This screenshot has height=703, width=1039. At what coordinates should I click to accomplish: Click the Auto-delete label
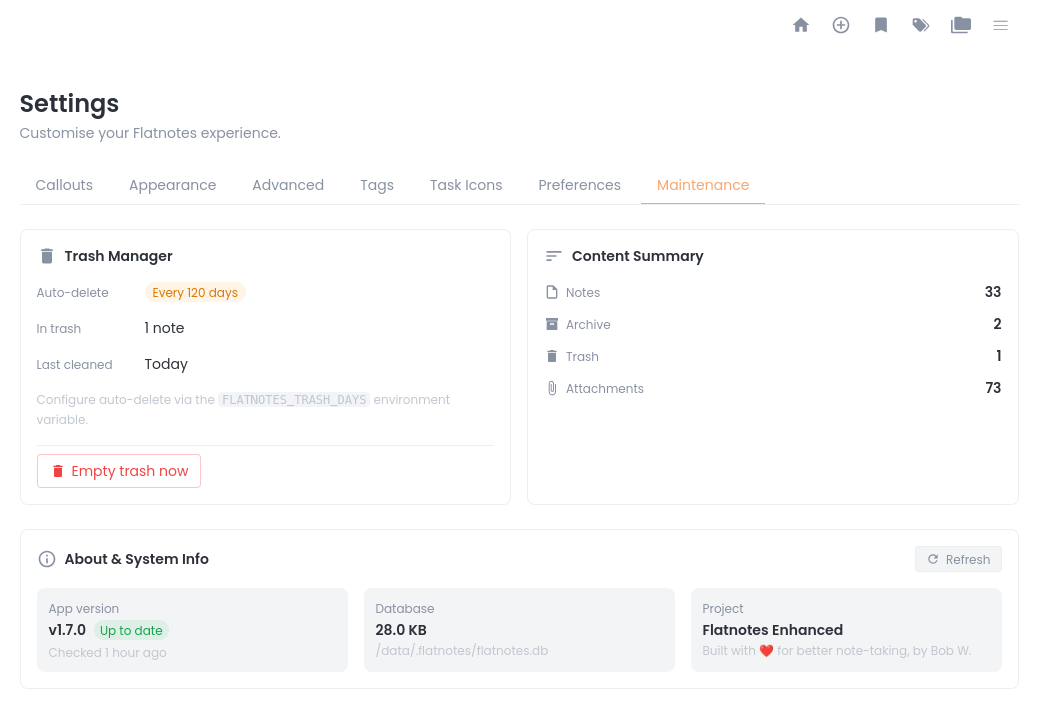click(x=72, y=293)
